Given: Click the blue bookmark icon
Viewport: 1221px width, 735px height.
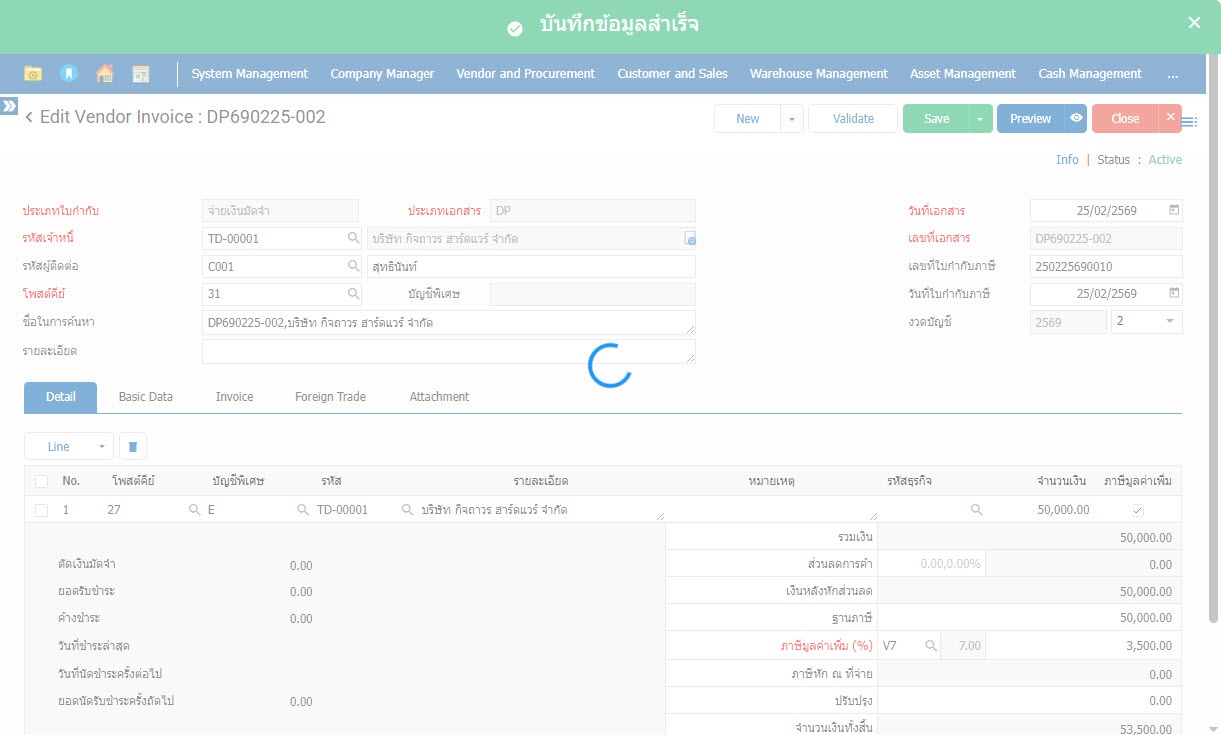Looking at the screenshot, I should tap(68, 74).
